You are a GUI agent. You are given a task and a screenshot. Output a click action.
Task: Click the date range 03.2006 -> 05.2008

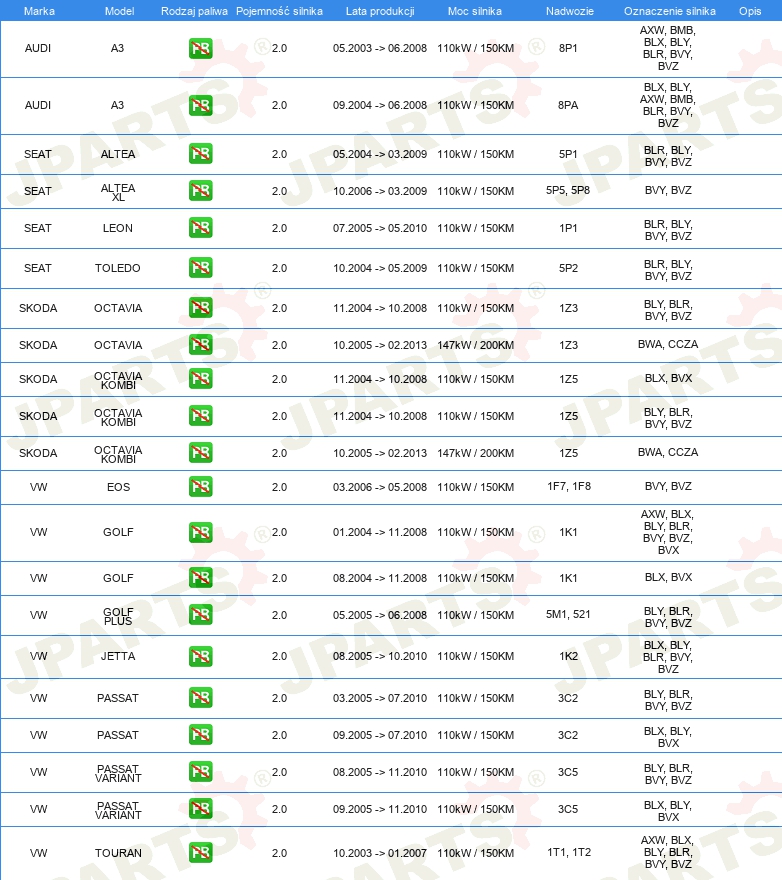click(x=379, y=487)
